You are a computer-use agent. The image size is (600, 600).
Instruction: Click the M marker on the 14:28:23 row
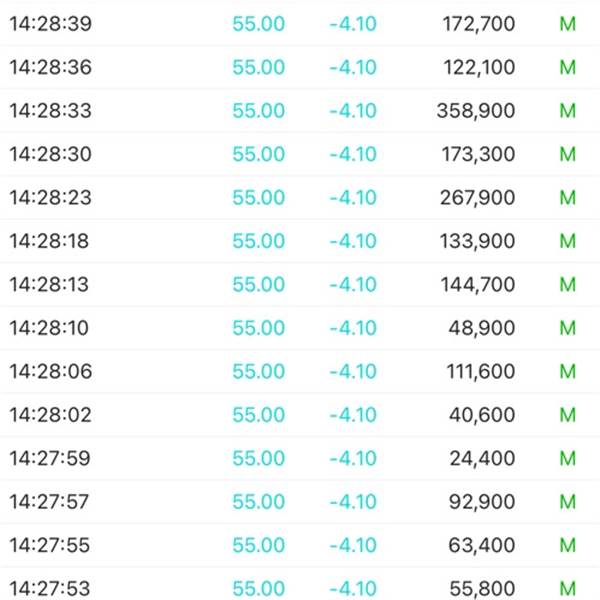click(x=567, y=197)
